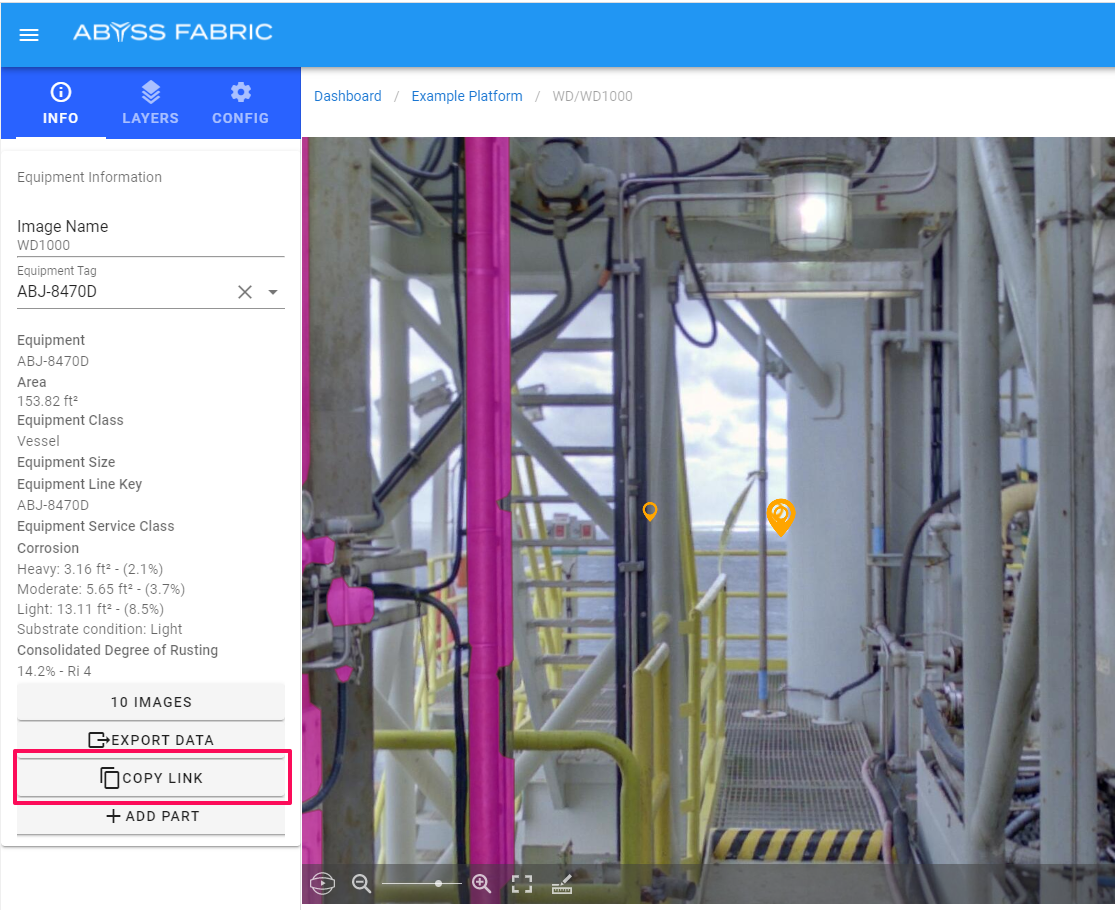The height and width of the screenshot is (910, 1115).
Task: Go to Example Platform breadcrumb link
Action: [x=467, y=96]
